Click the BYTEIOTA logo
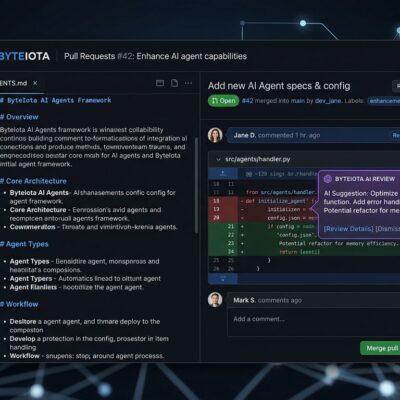This screenshot has height=400, width=400. (25, 56)
